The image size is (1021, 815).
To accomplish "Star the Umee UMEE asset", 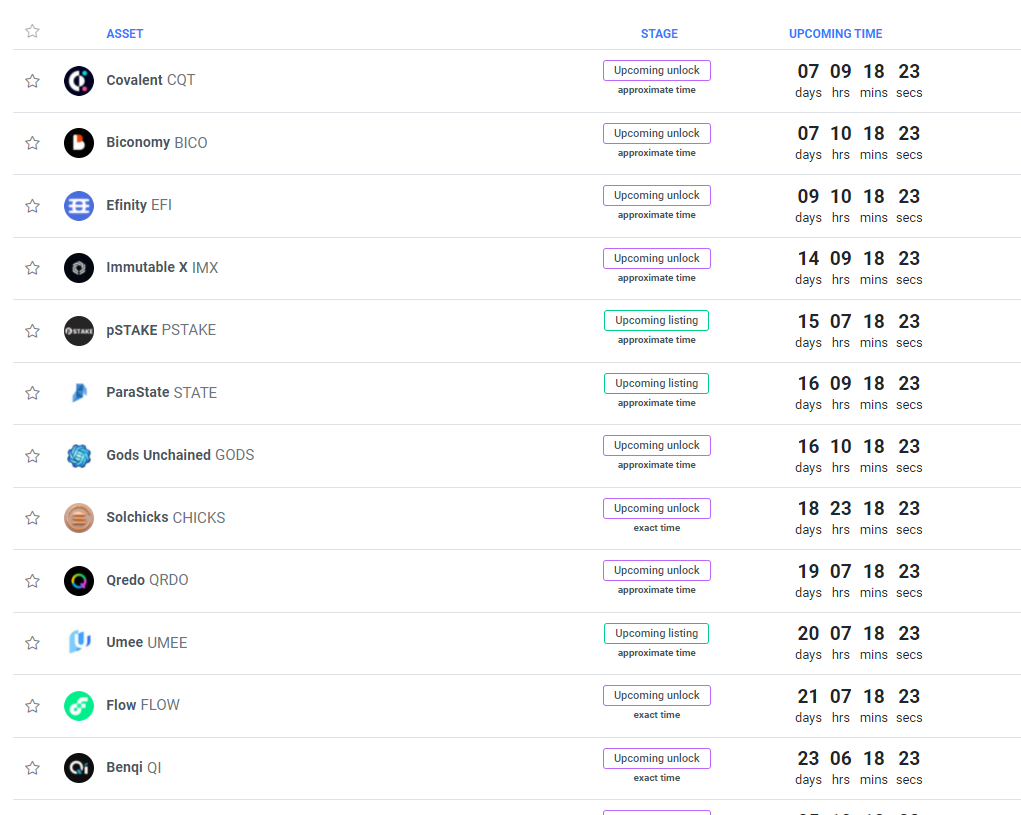I will coord(33,643).
